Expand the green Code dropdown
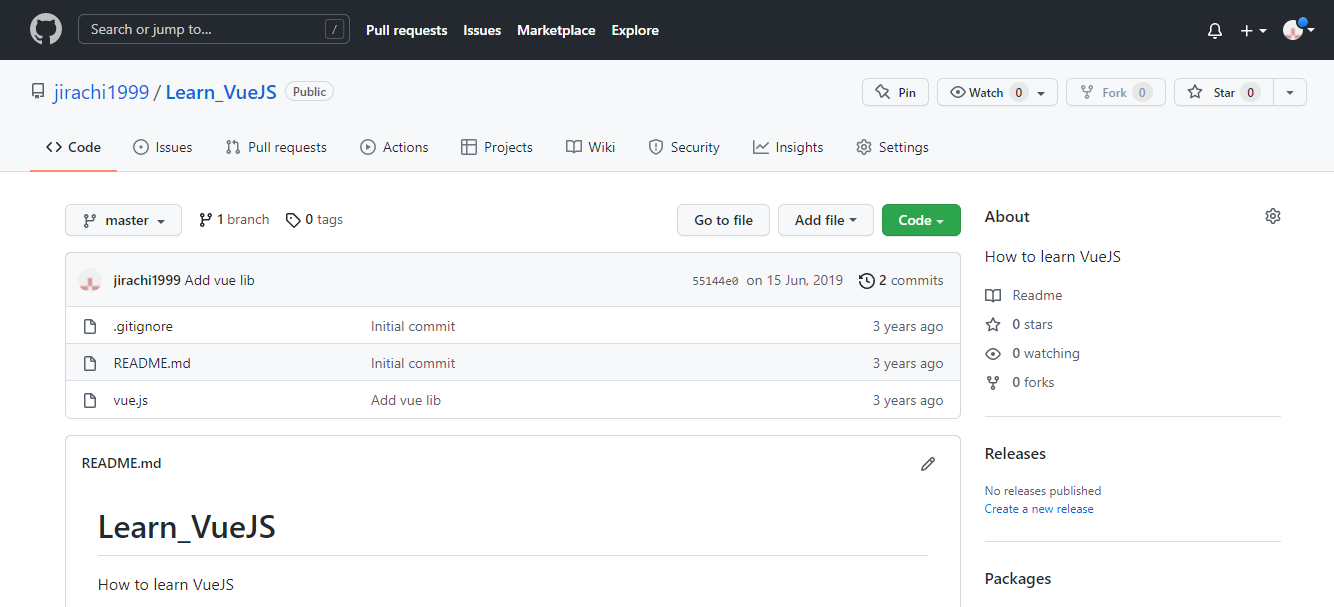Viewport: 1334px width, 607px height. (x=921, y=220)
